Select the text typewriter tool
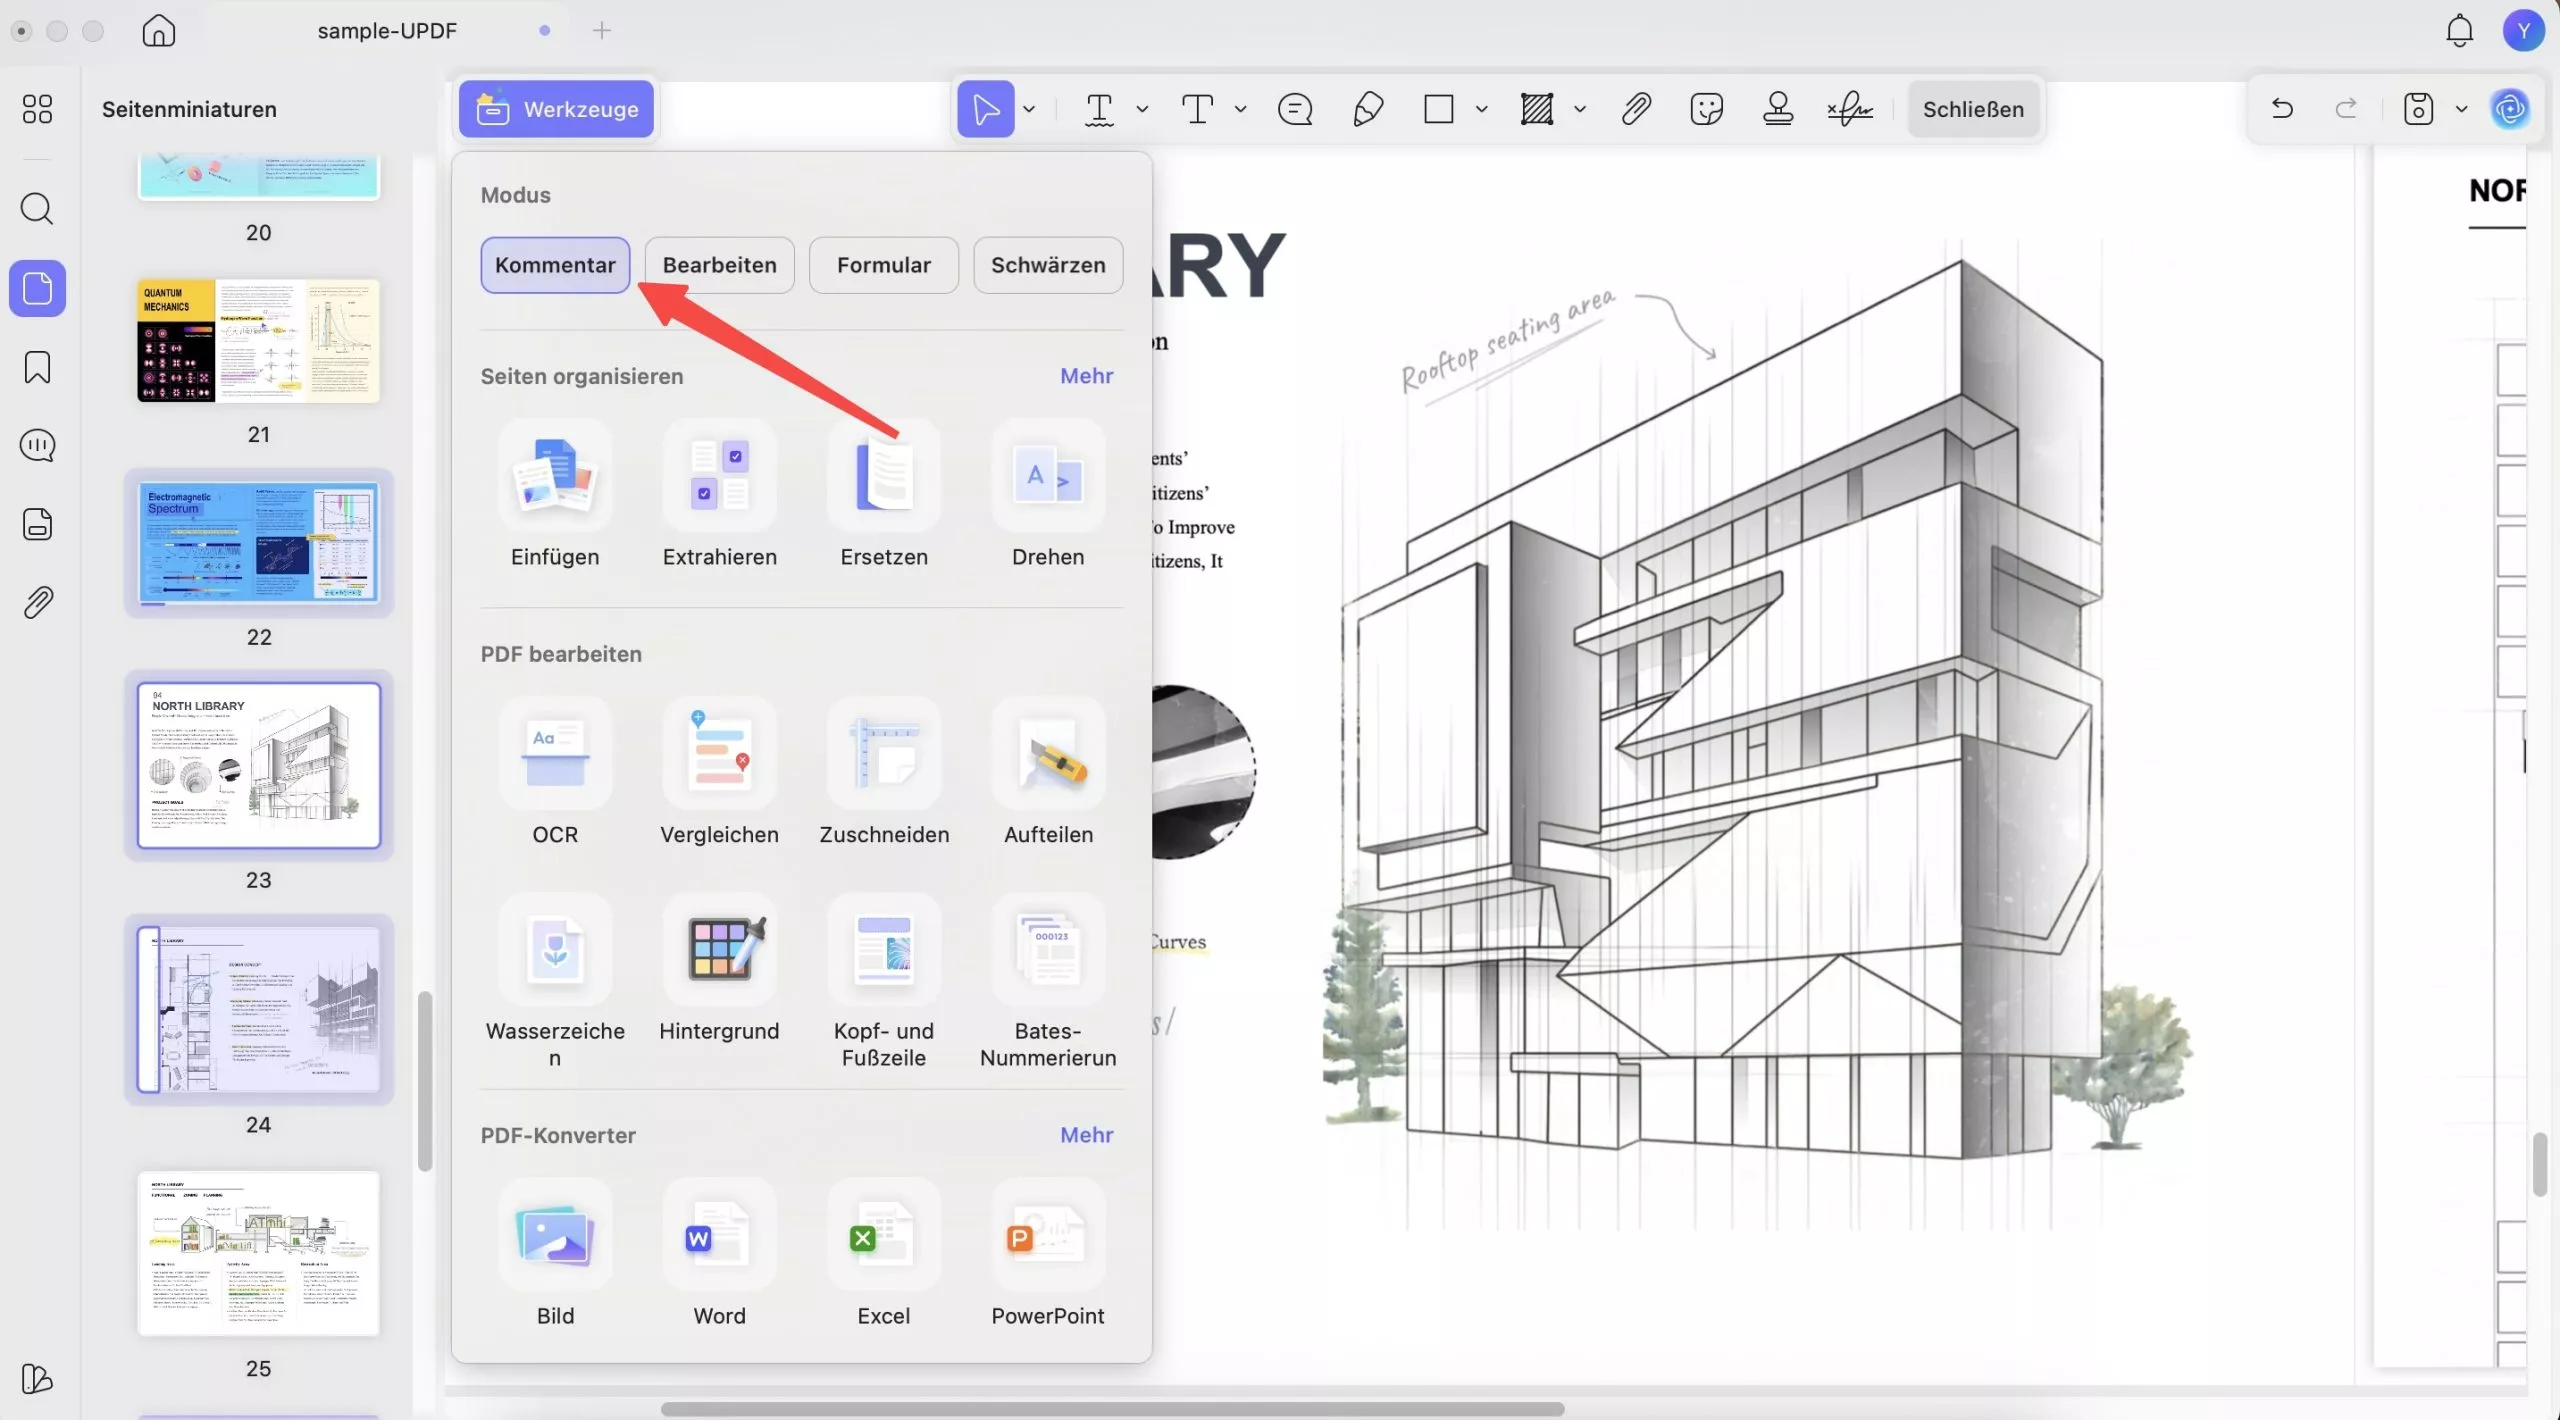Viewport: 2560px width, 1420px height. click(x=1197, y=109)
